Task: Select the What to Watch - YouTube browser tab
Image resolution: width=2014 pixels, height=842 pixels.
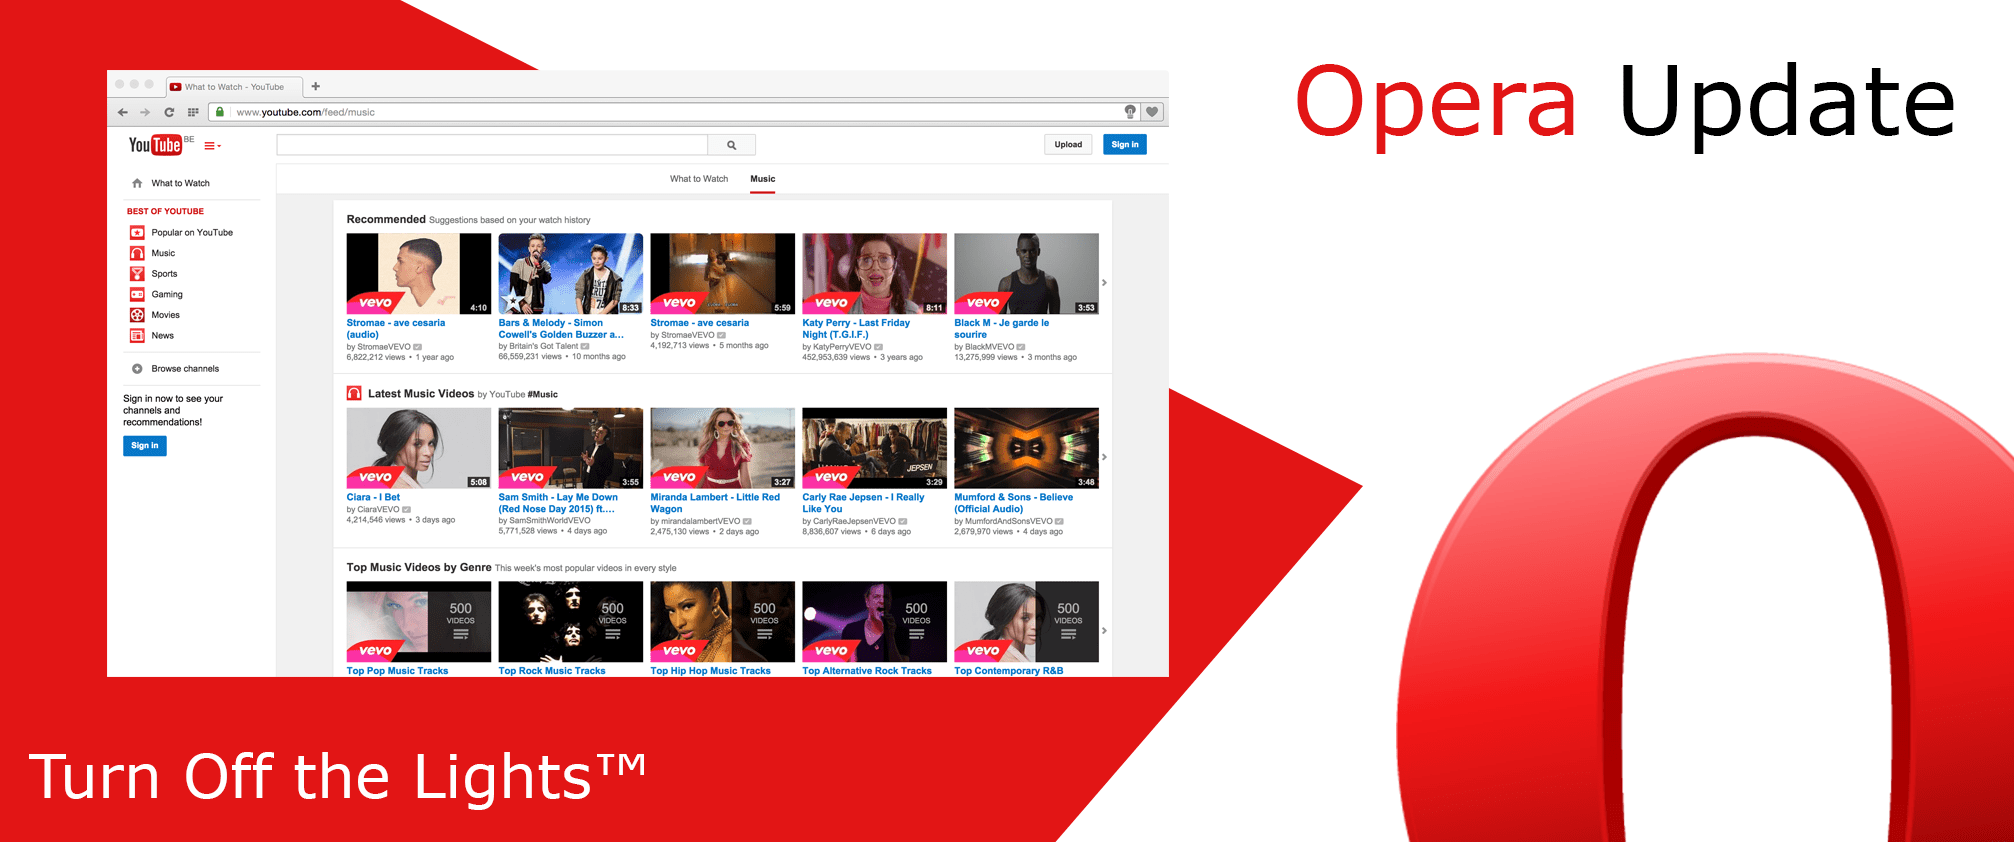Action: 232,87
